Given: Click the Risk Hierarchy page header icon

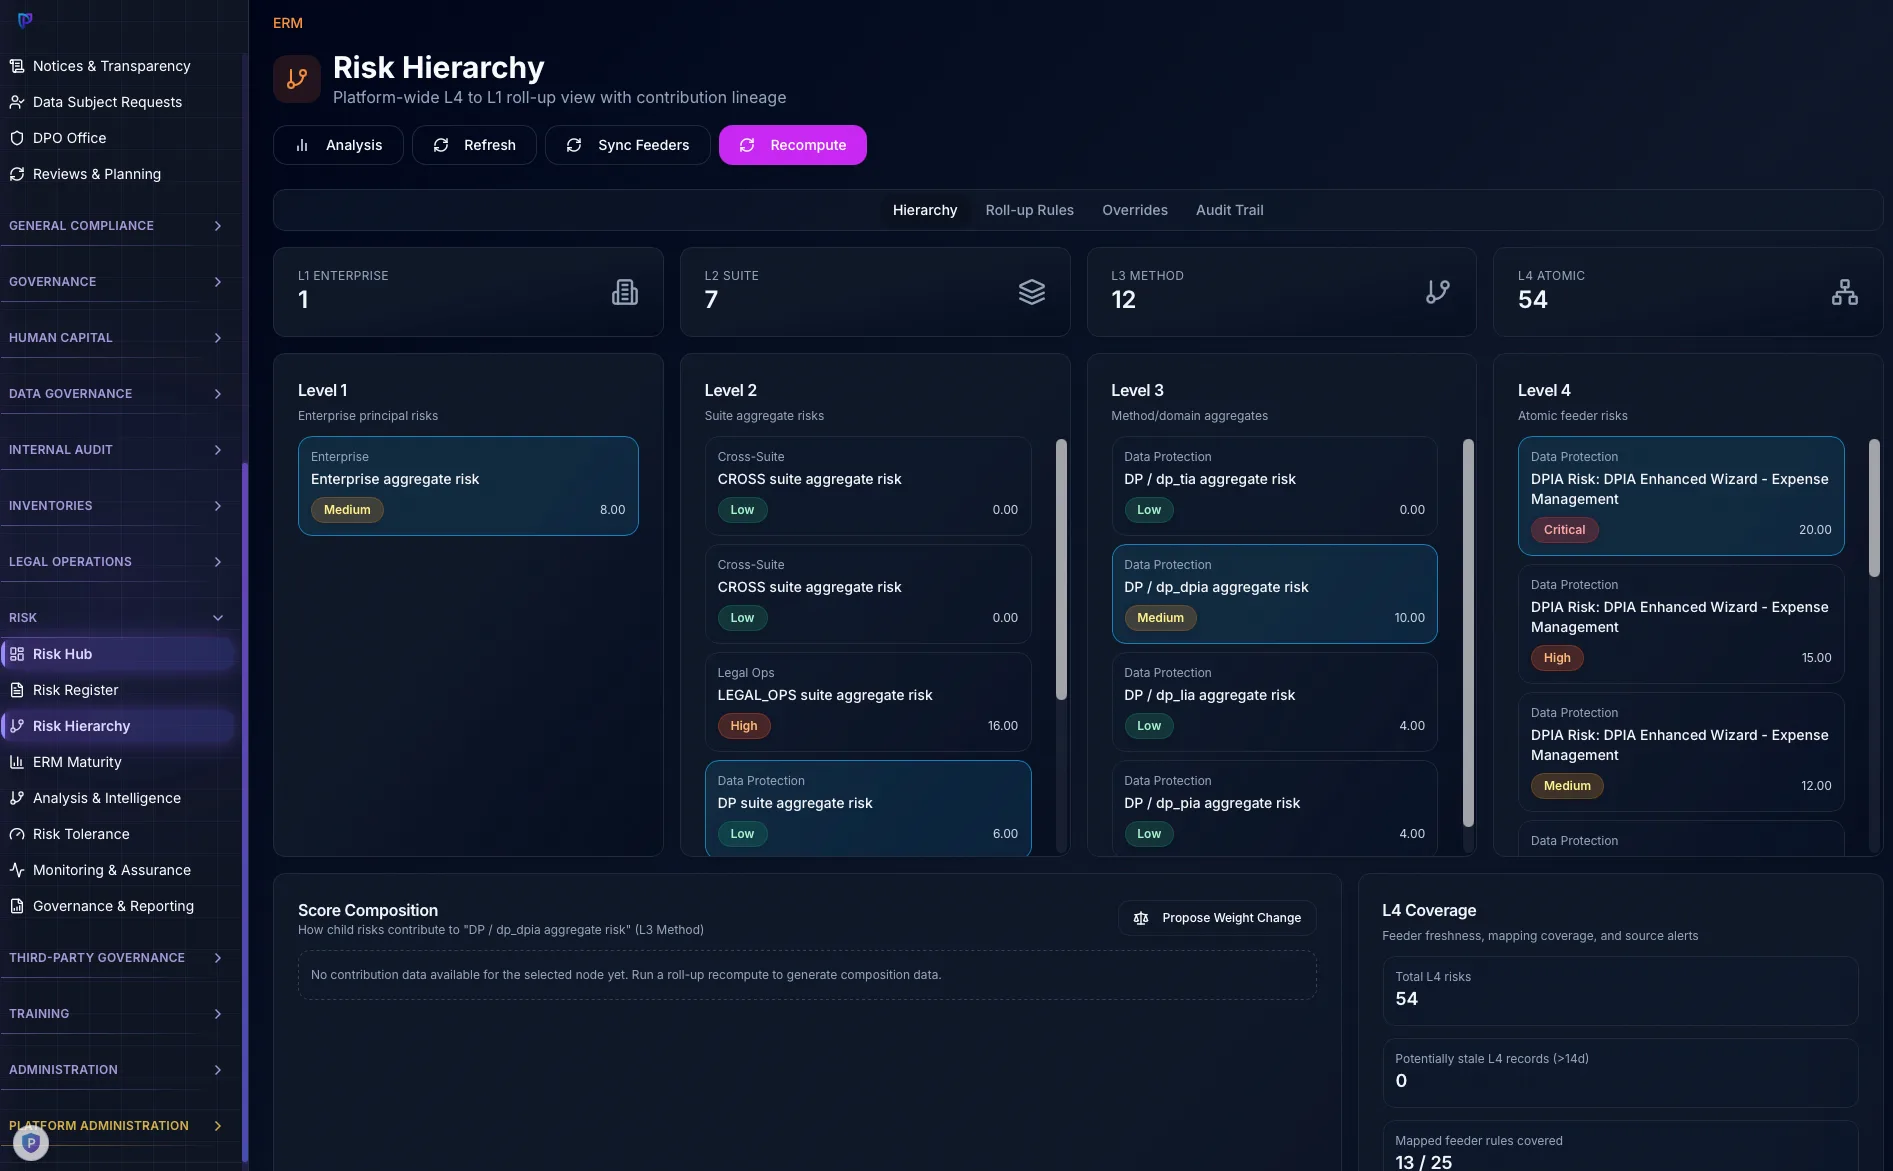Looking at the screenshot, I should coord(297,79).
